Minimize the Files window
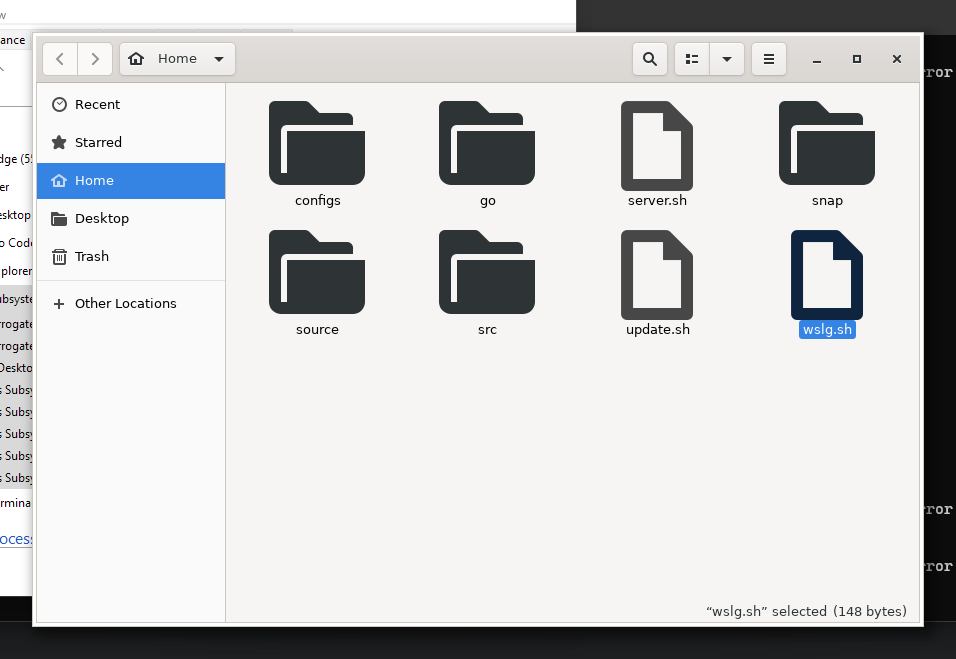Screen dimensions: 956x659 (817, 59)
